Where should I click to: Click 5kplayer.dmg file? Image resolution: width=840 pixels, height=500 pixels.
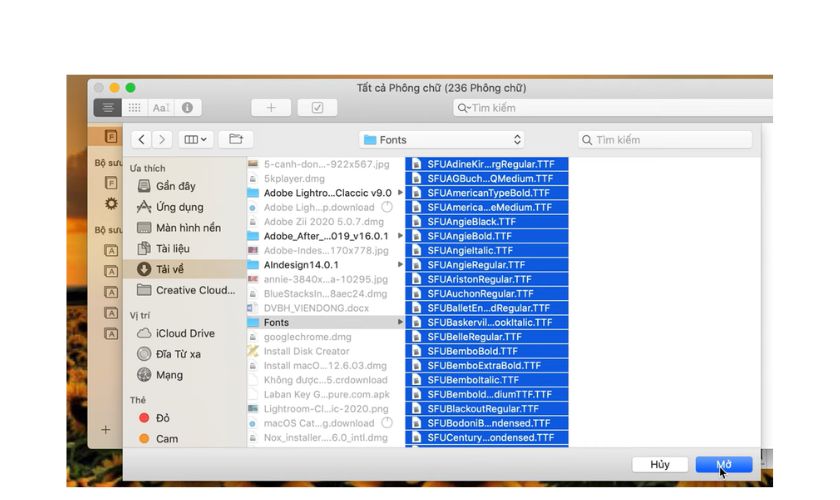pyautogui.click(x=325, y=178)
